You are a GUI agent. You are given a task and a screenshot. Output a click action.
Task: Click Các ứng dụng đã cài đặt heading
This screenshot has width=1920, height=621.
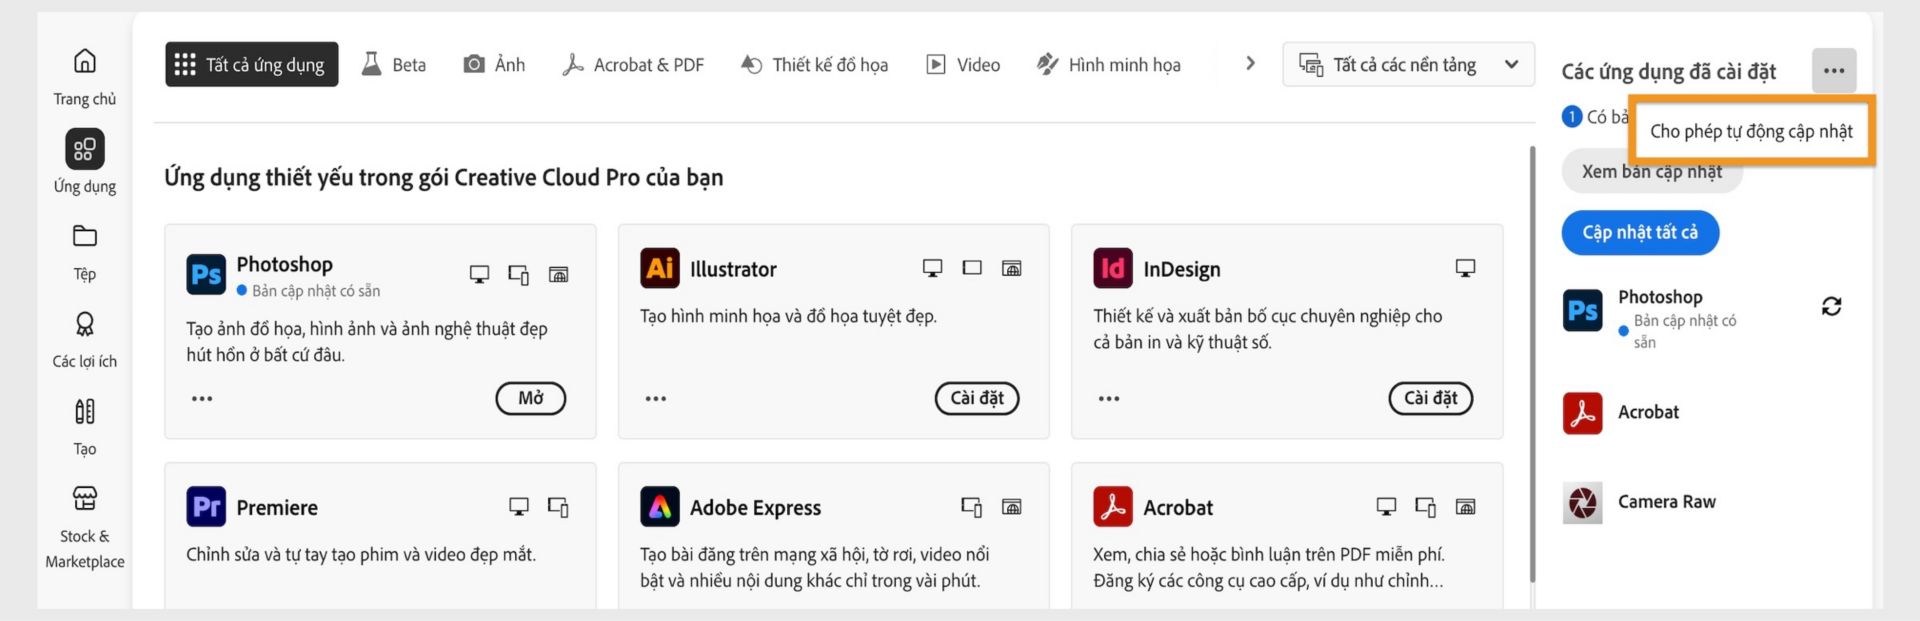pyautogui.click(x=1668, y=71)
